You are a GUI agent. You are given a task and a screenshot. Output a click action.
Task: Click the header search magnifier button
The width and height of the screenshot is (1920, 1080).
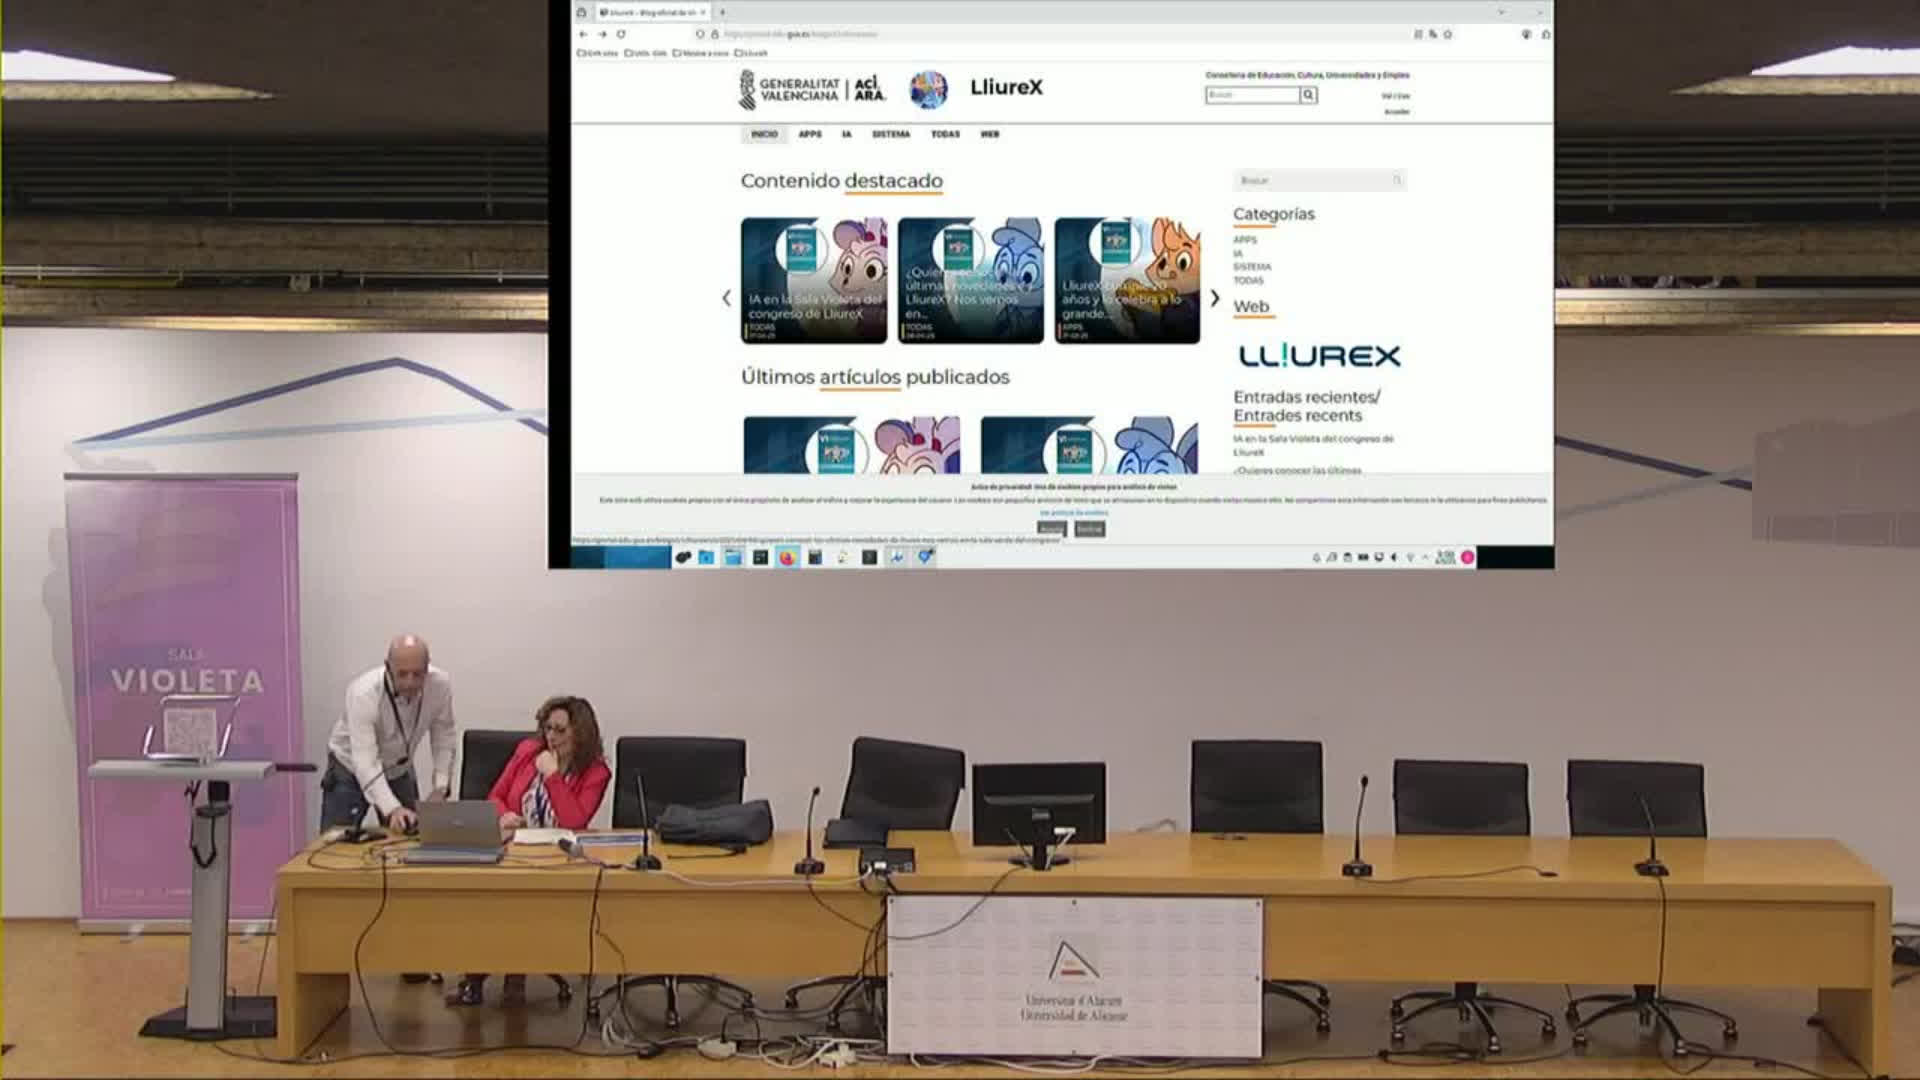coord(1308,95)
